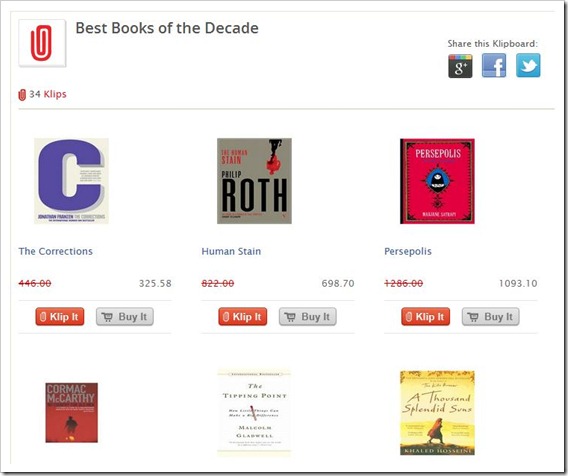Select the Persepolis book cover
The height and width of the screenshot is (476, 568).
tap(437, 181)
